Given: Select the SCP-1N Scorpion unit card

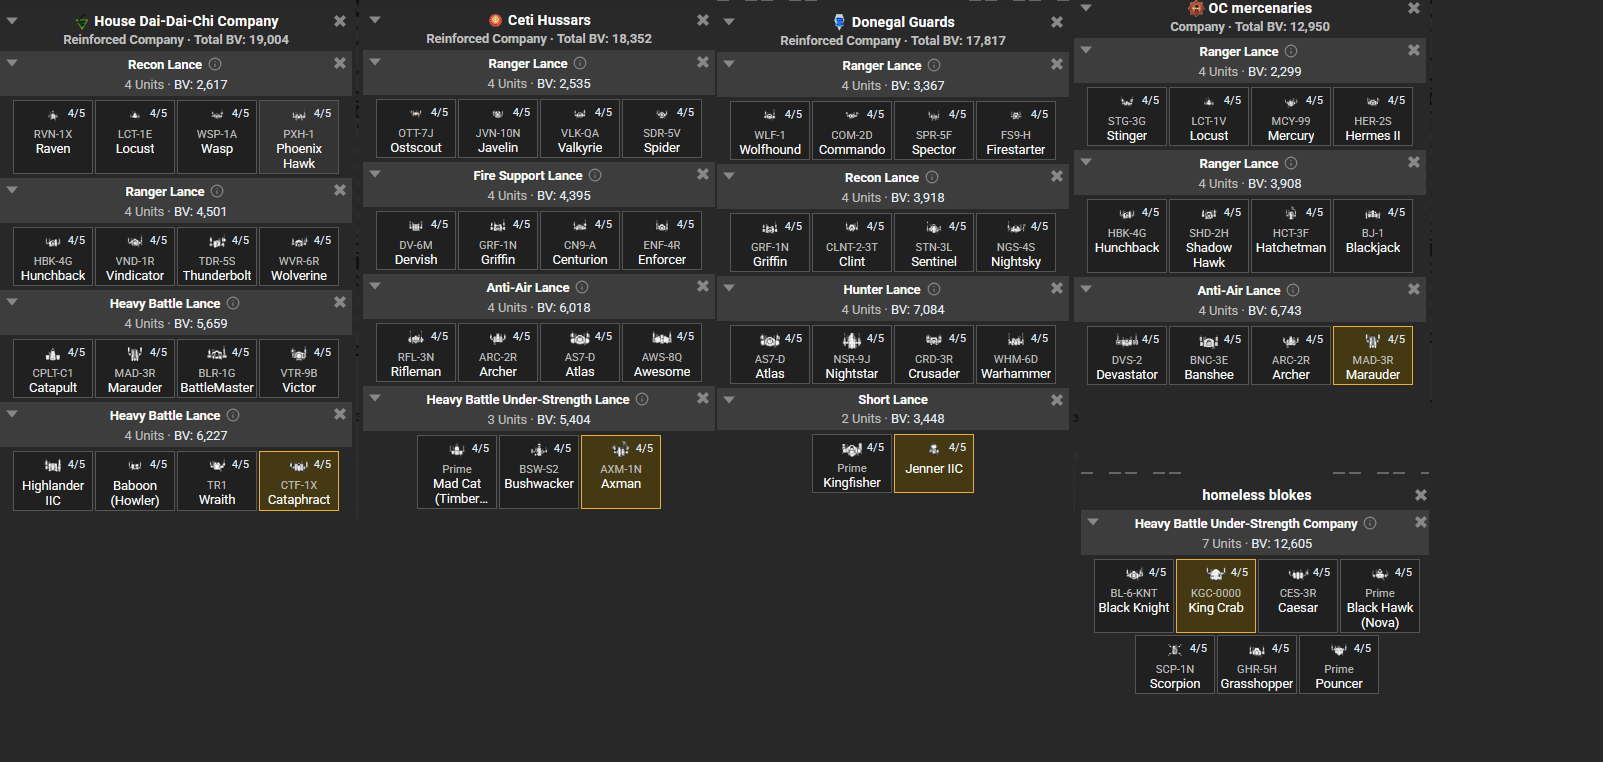Looking at the screenshot, I should 1175,665.
